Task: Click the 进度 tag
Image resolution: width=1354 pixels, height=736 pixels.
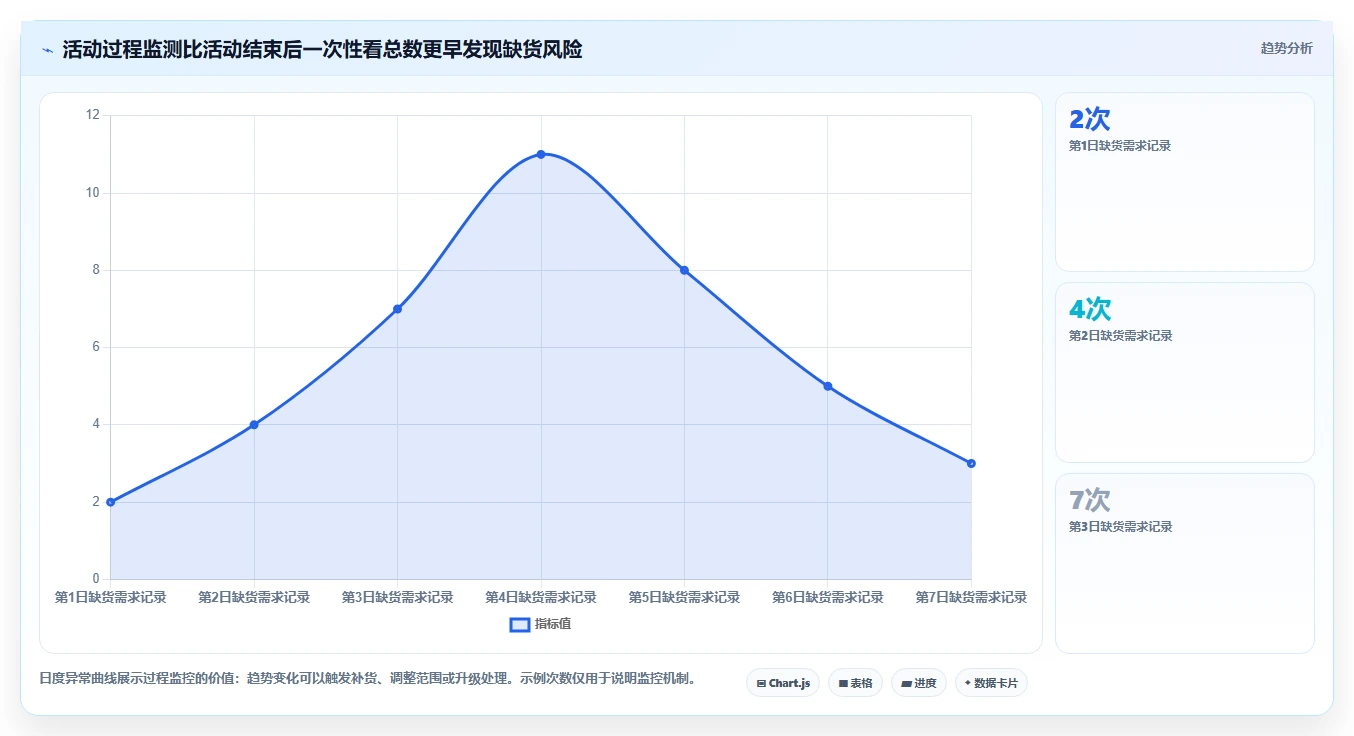Action: click(918, 683)
